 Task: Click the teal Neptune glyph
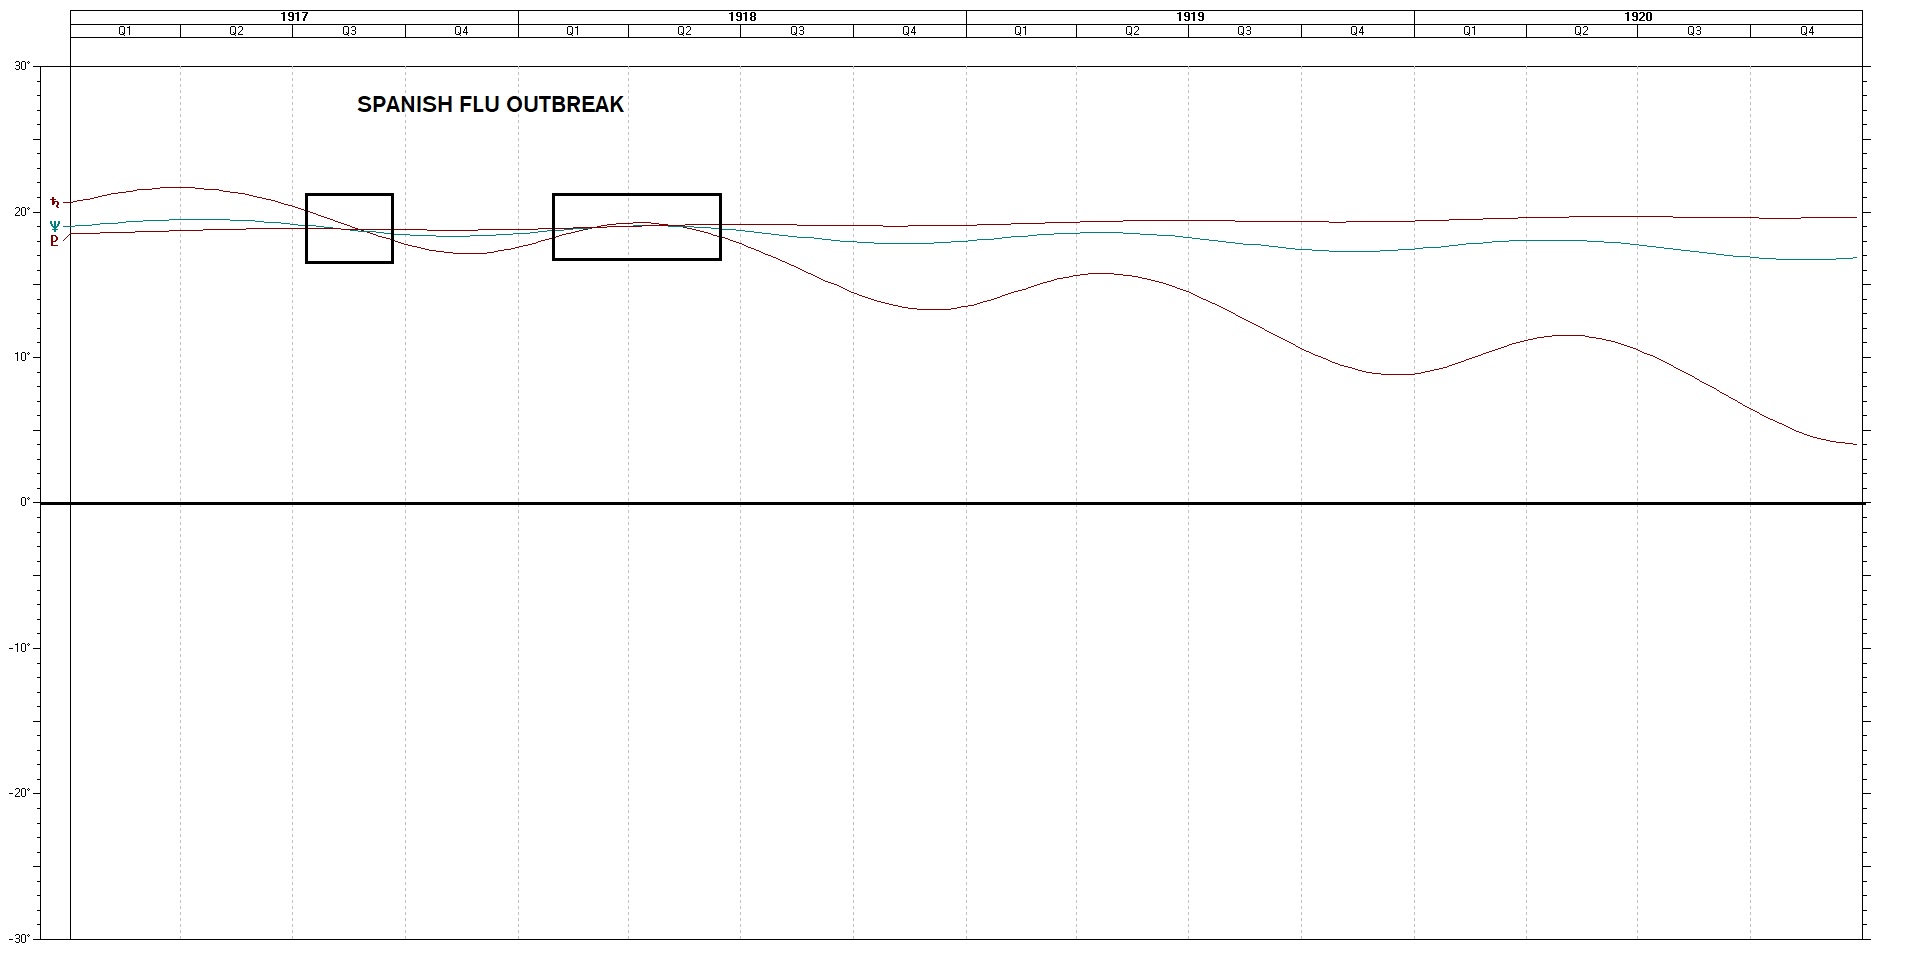point(55,226)
